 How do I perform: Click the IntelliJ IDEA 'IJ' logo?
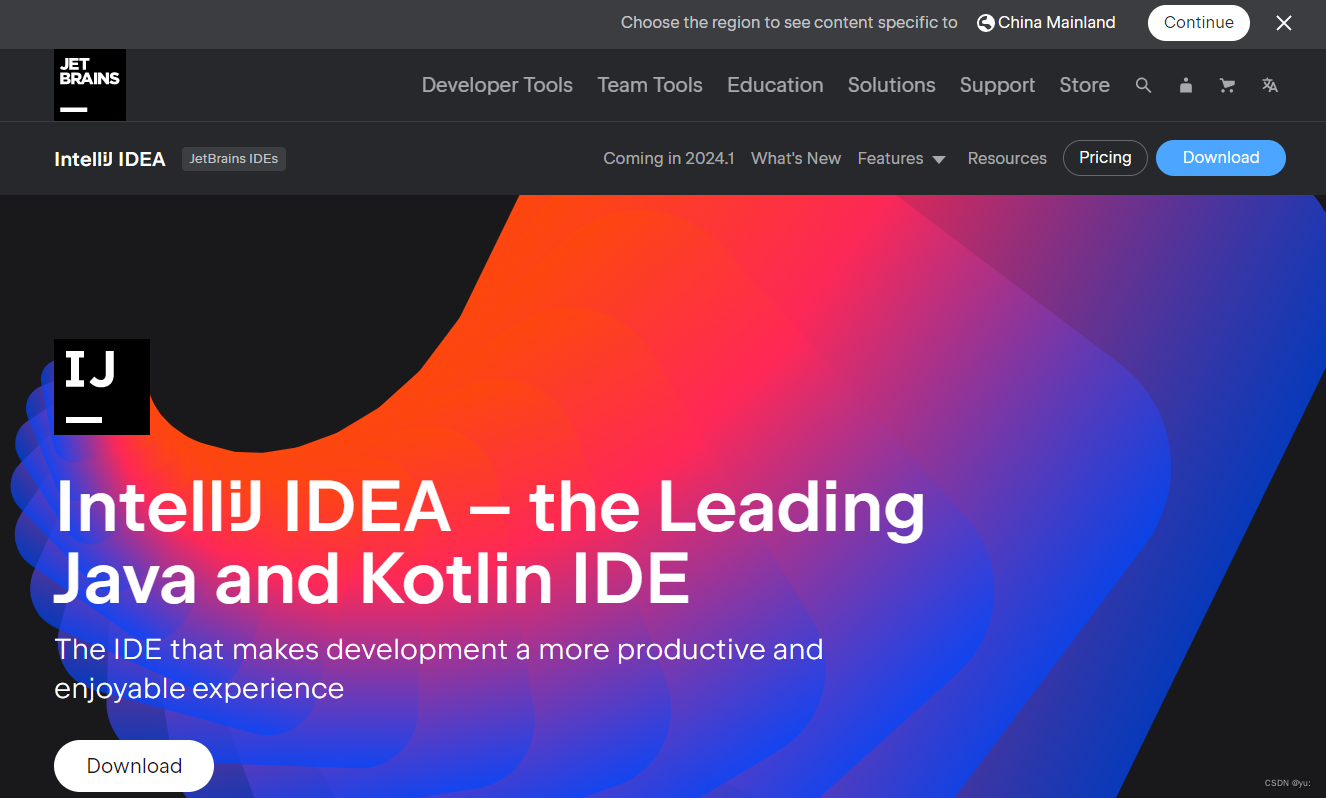pyautogui.click(x=101, y=386)
